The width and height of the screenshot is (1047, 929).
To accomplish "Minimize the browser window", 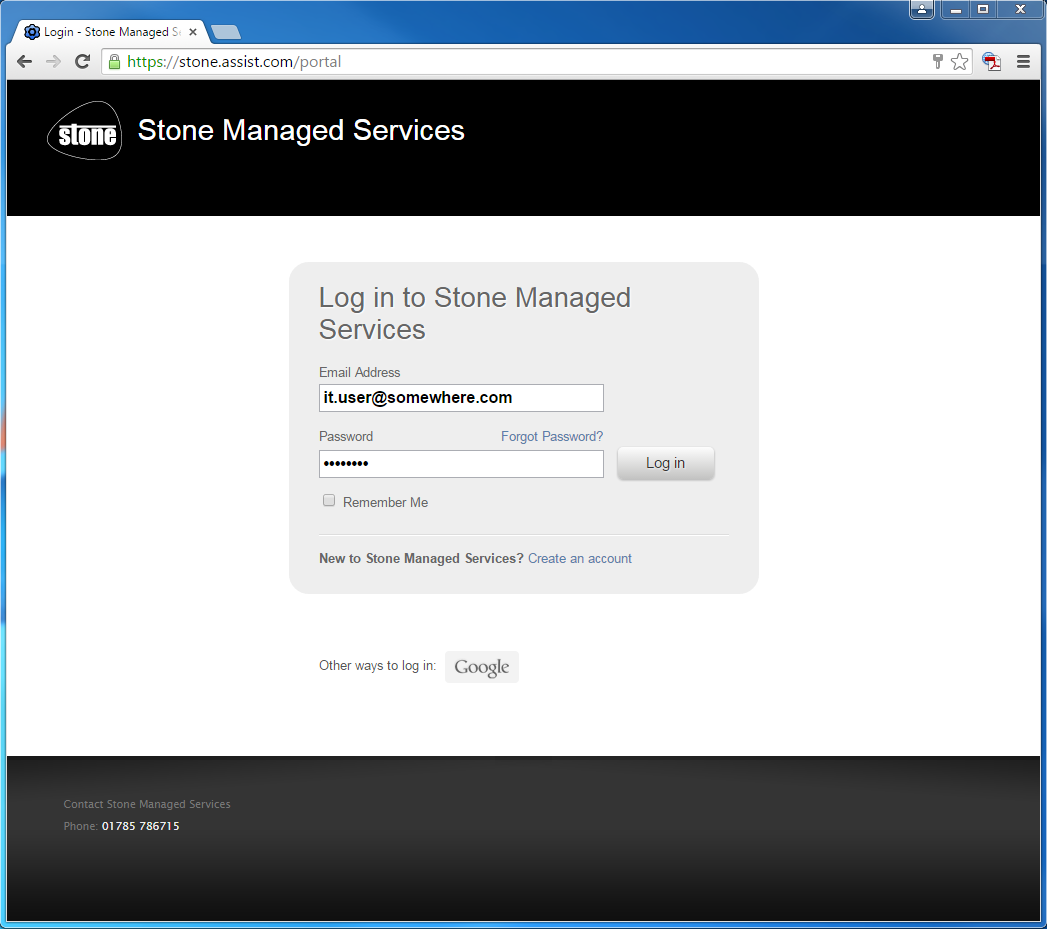I will 956,9.
